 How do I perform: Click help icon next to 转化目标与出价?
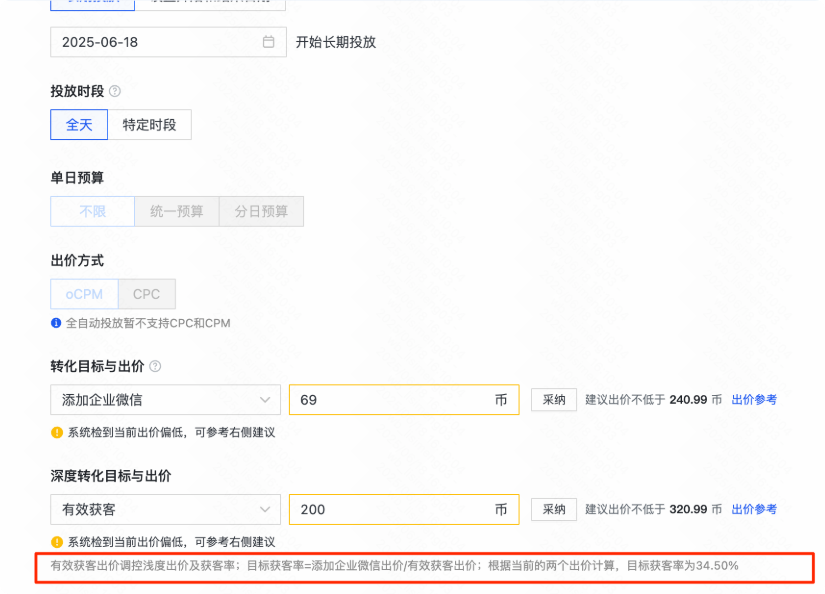[155, 366]
